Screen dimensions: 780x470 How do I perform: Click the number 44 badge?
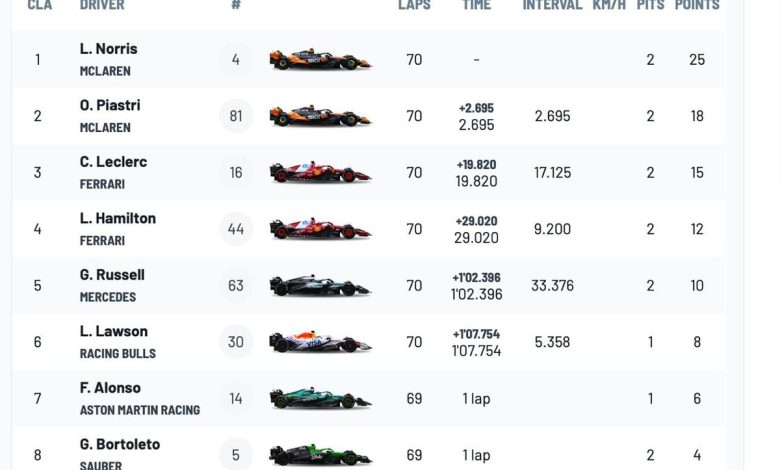pyautogui.click(x=236, y=229)
